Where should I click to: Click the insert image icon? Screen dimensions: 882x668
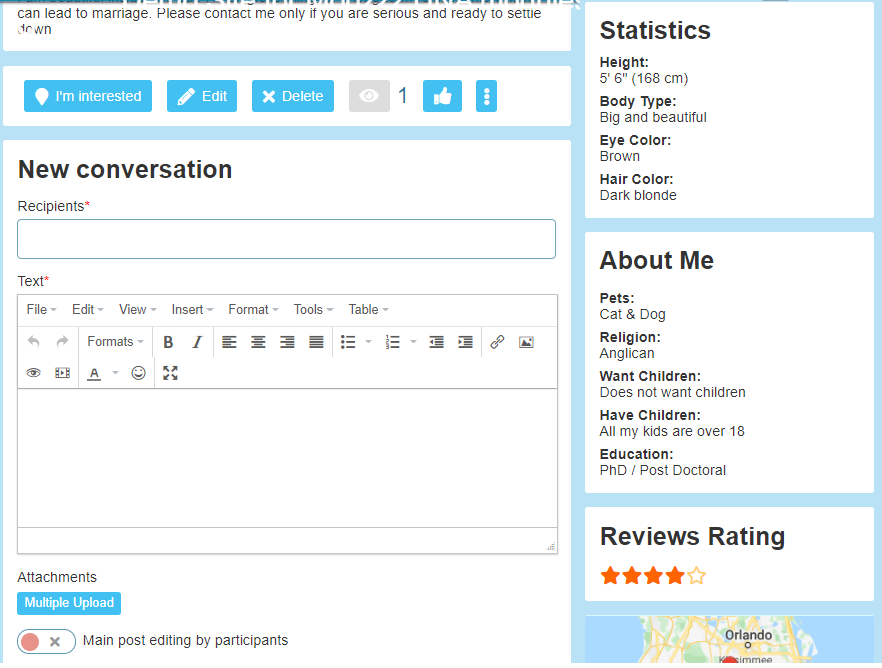coord(526,342)
